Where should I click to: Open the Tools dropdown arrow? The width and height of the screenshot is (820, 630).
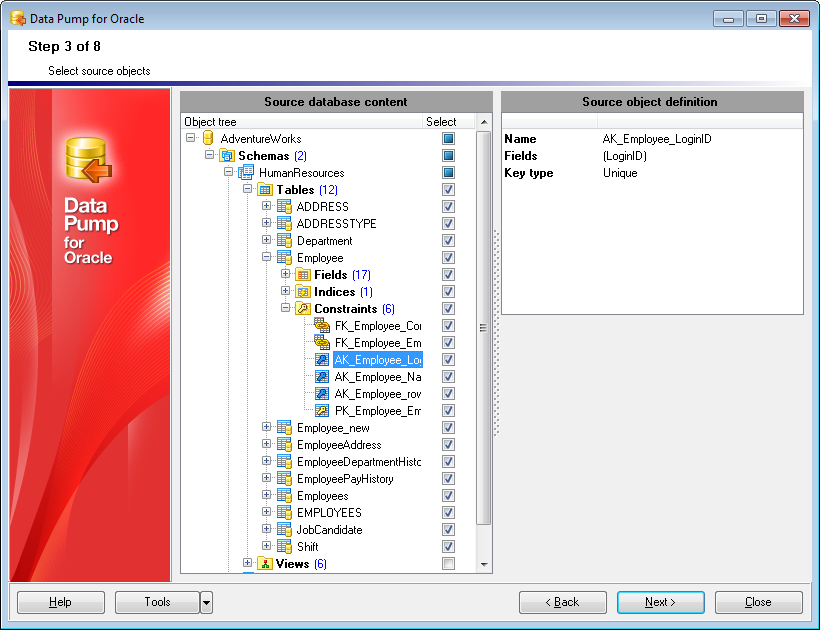(206, 602)
